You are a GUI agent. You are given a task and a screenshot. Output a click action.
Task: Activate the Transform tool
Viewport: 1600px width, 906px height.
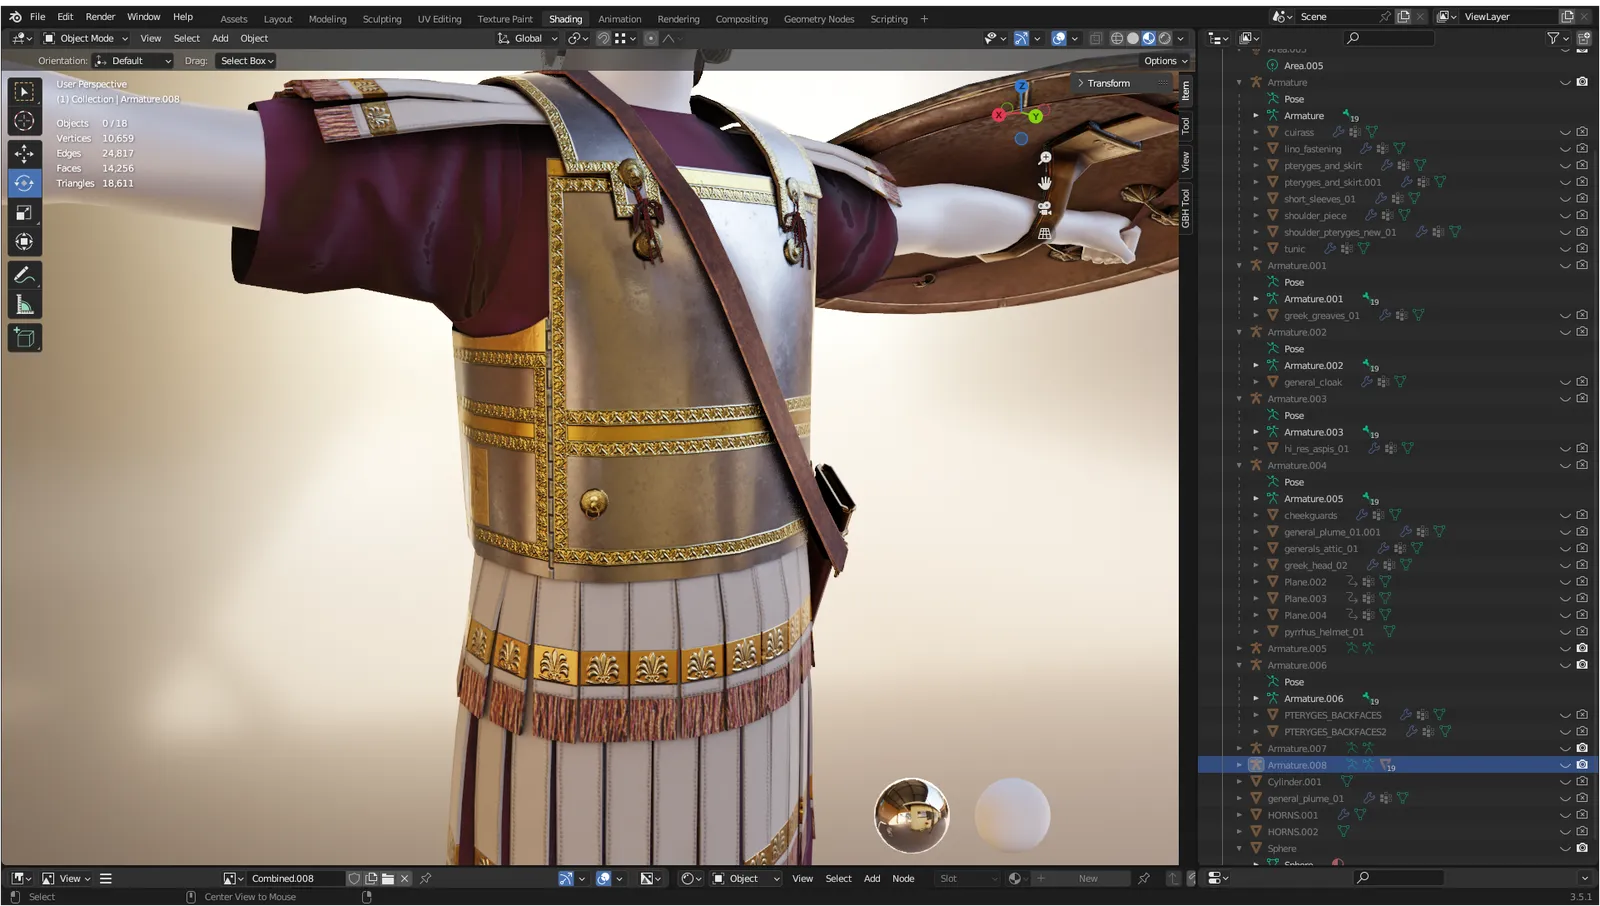(x=24, y=242)
